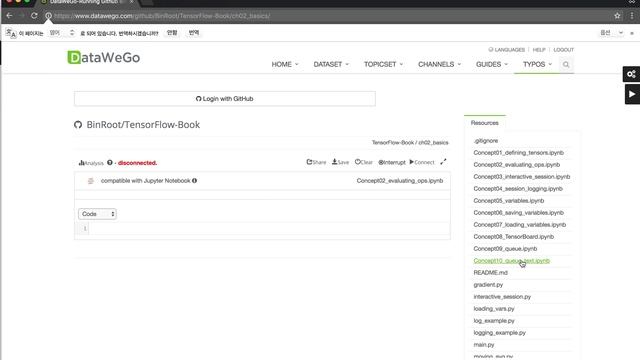Open the Chrome three-dot menu
This screenshot has height=360, width=640.
point(632,16)
